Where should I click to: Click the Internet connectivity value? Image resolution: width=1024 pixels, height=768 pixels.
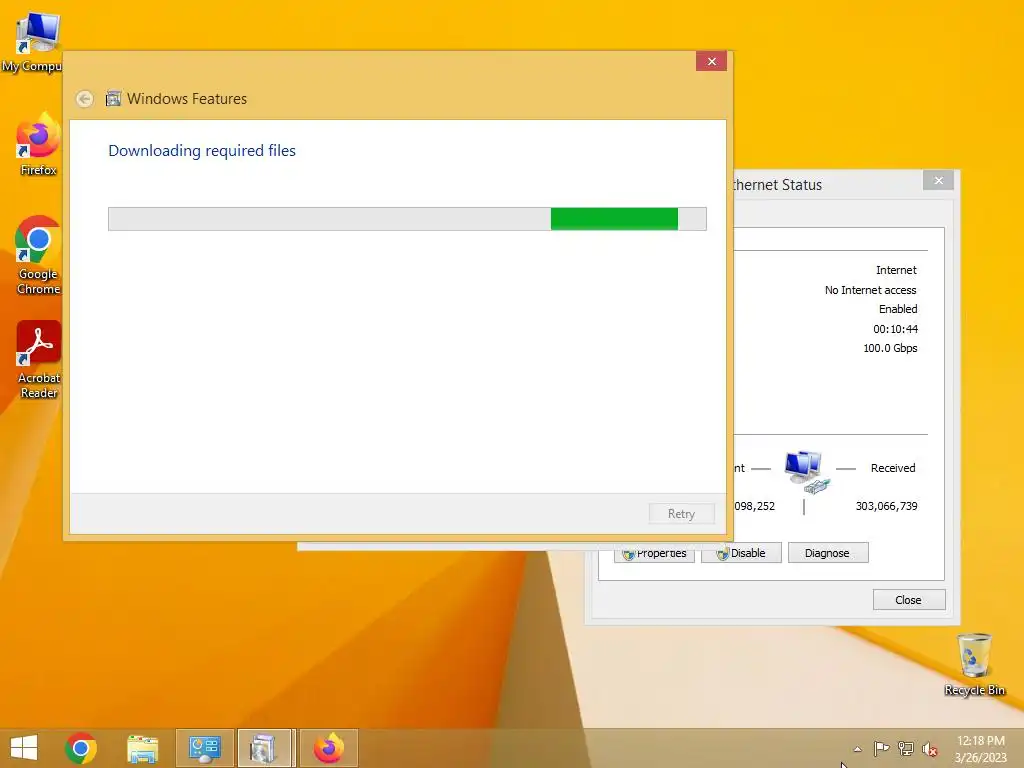click(x=896, y=270)
